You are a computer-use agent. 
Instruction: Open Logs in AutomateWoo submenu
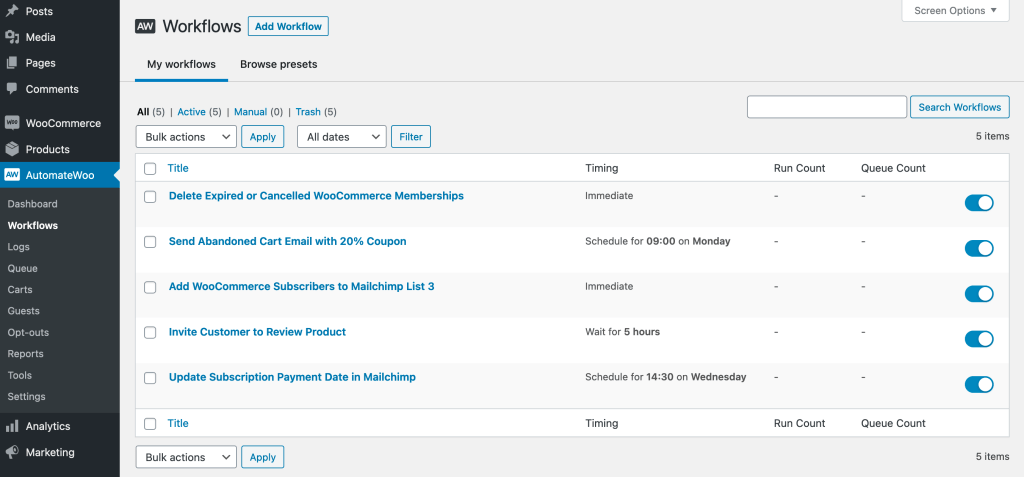18,247
